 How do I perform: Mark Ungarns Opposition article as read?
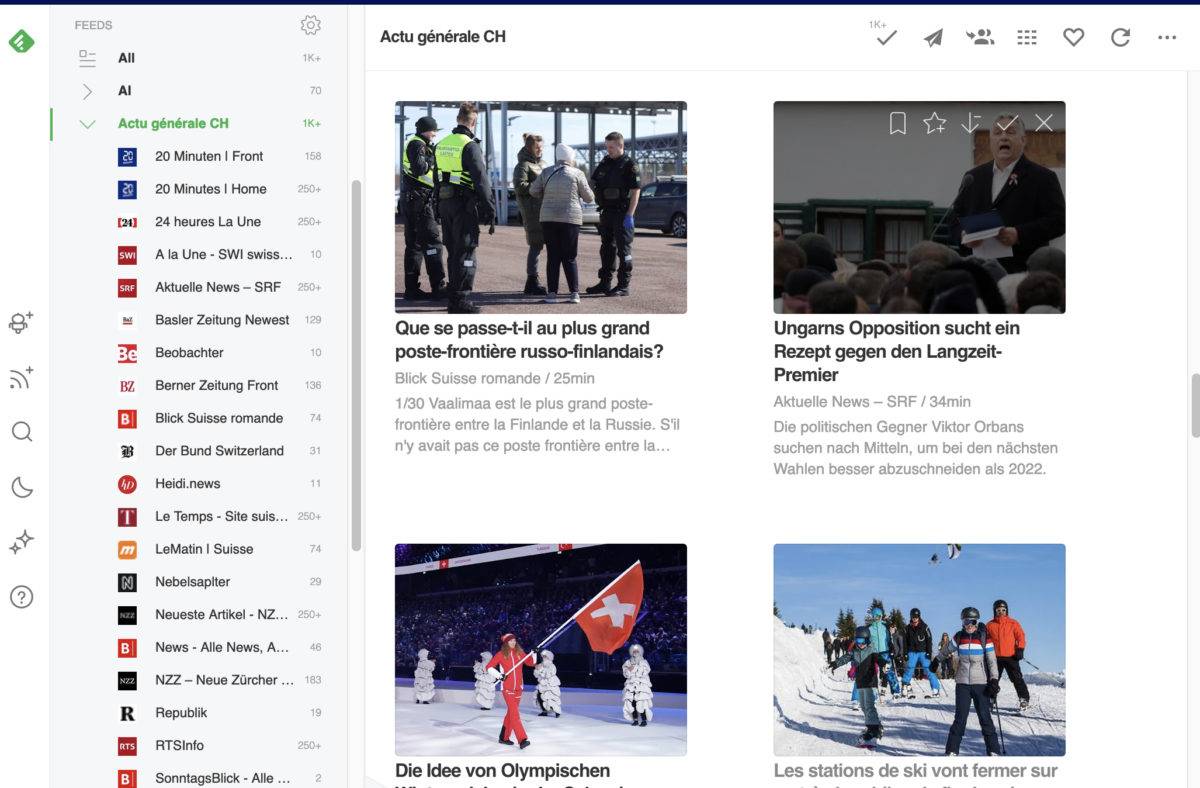1007,123
